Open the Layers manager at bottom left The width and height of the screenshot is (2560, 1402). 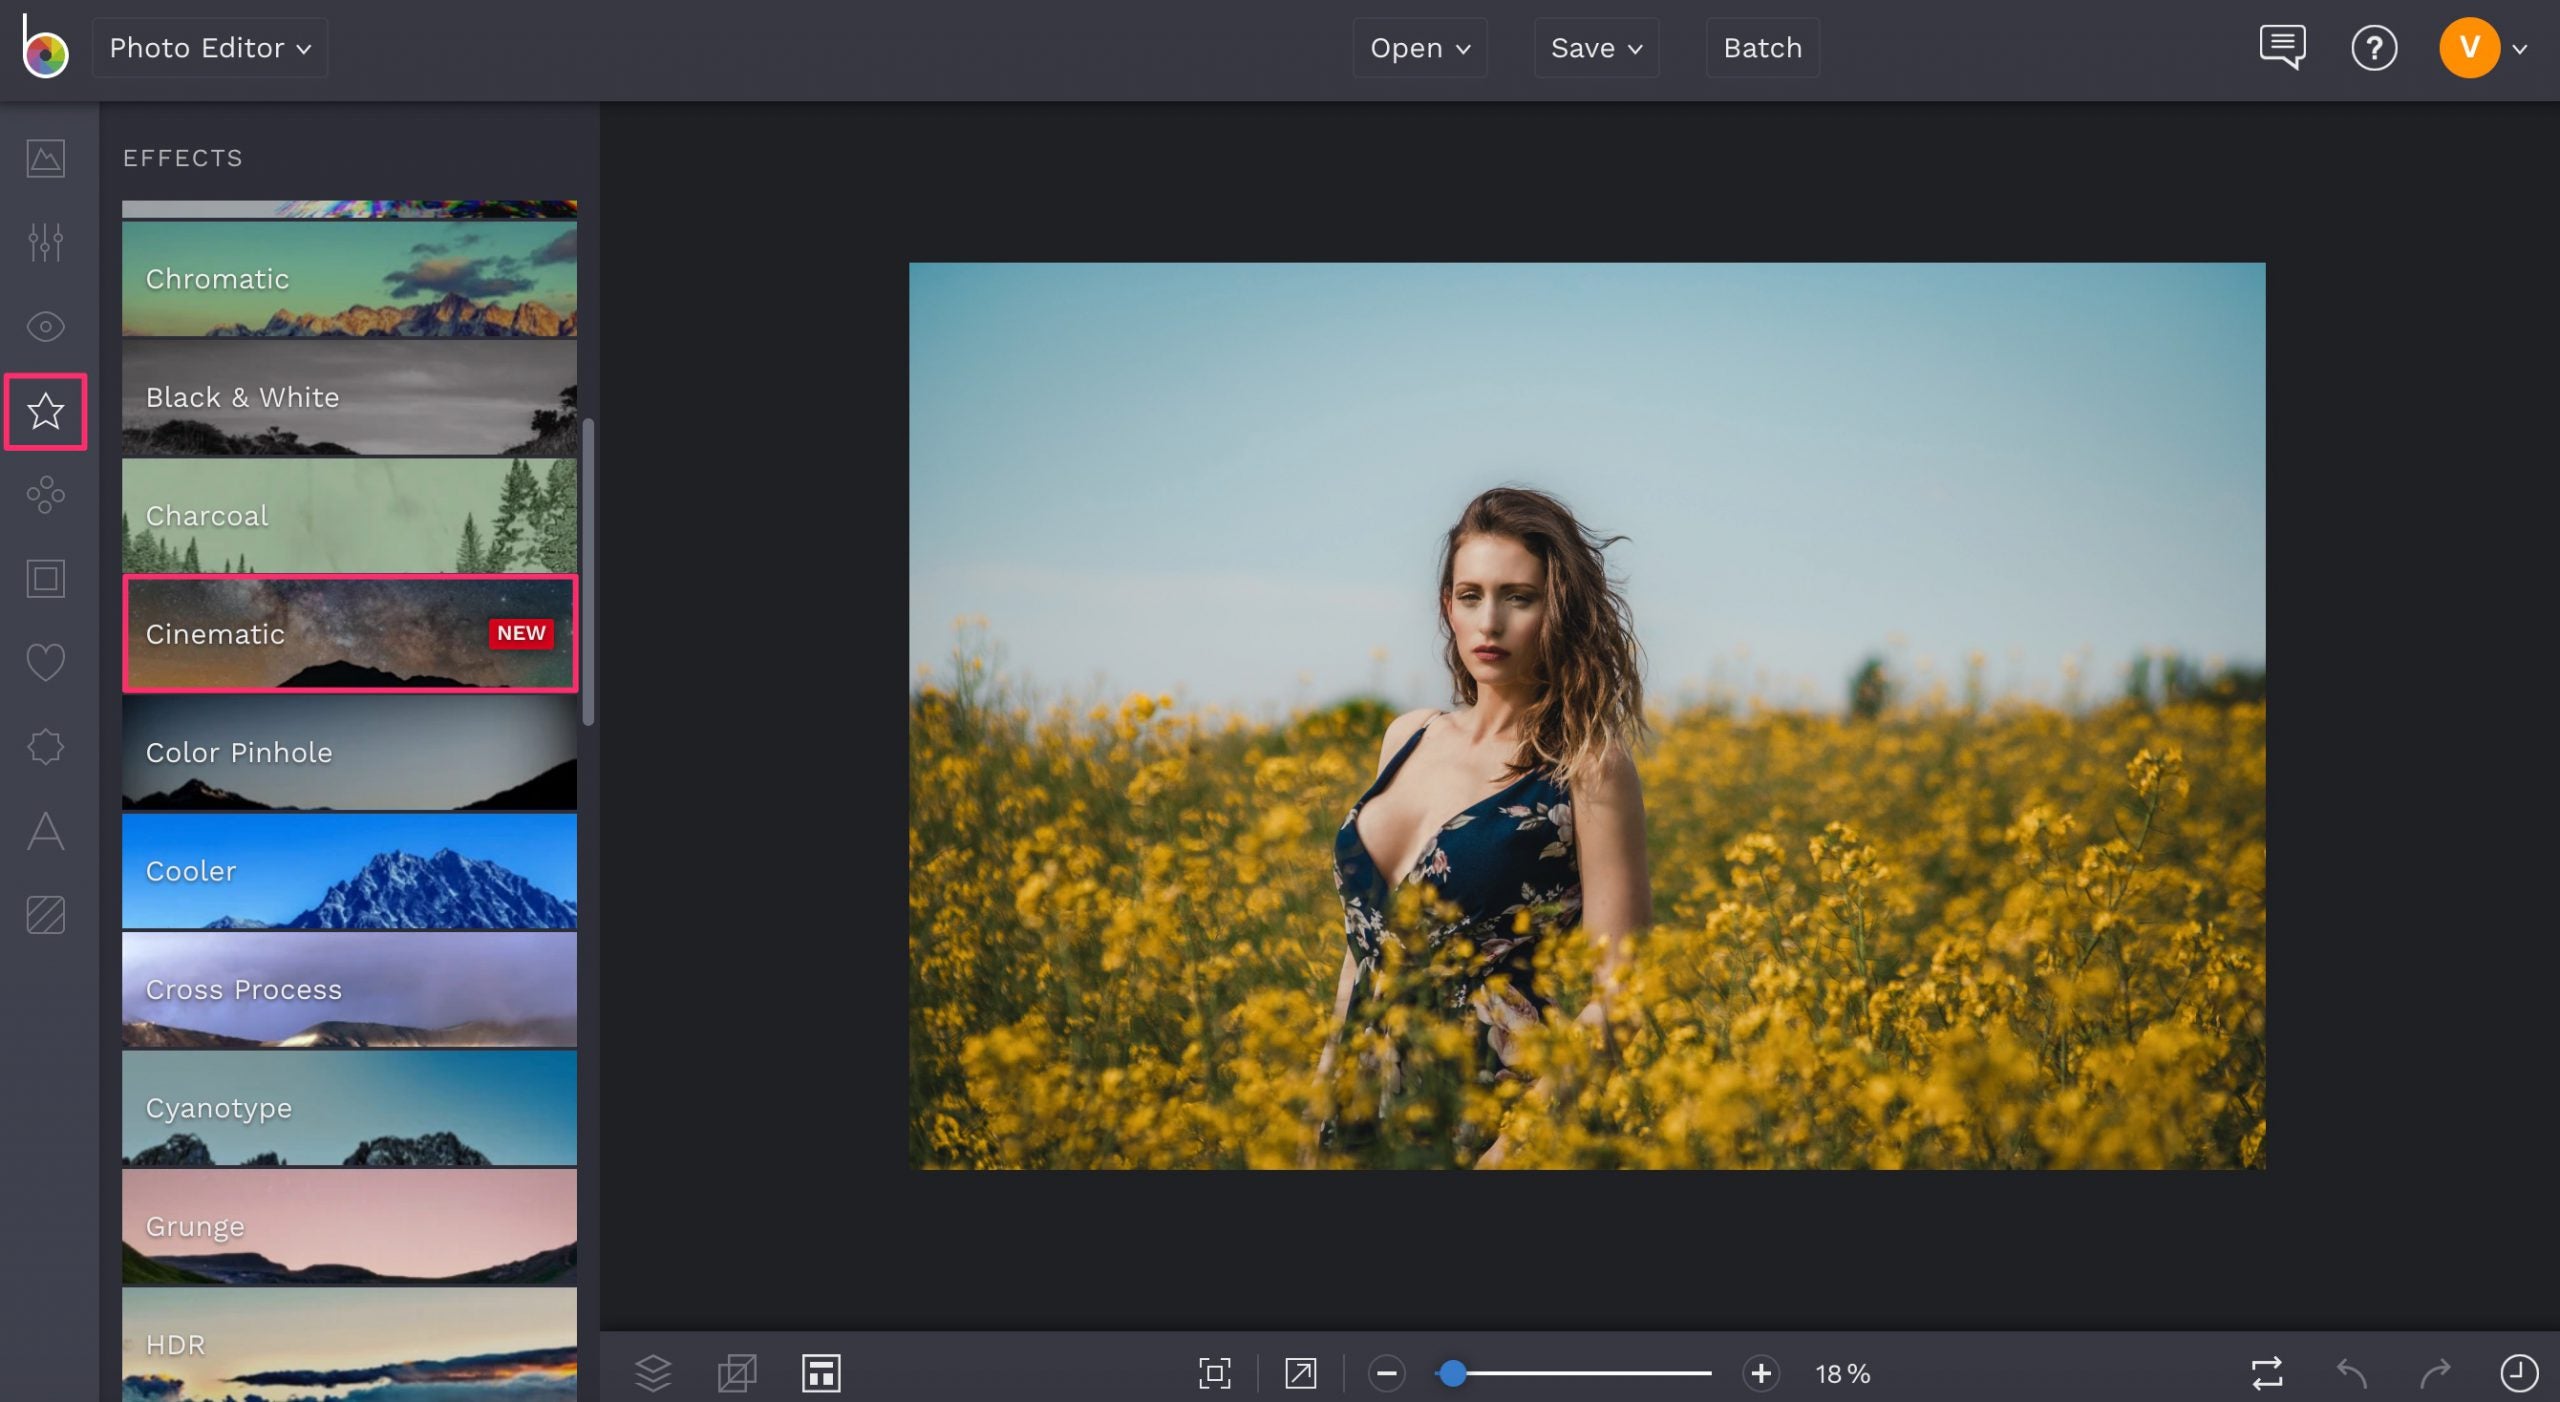(x=654, y=1373)
